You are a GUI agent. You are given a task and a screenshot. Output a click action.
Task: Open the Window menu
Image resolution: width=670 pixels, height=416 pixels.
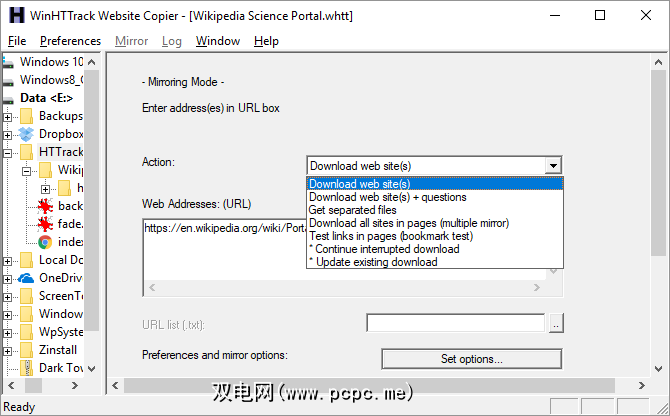(218, 41)
